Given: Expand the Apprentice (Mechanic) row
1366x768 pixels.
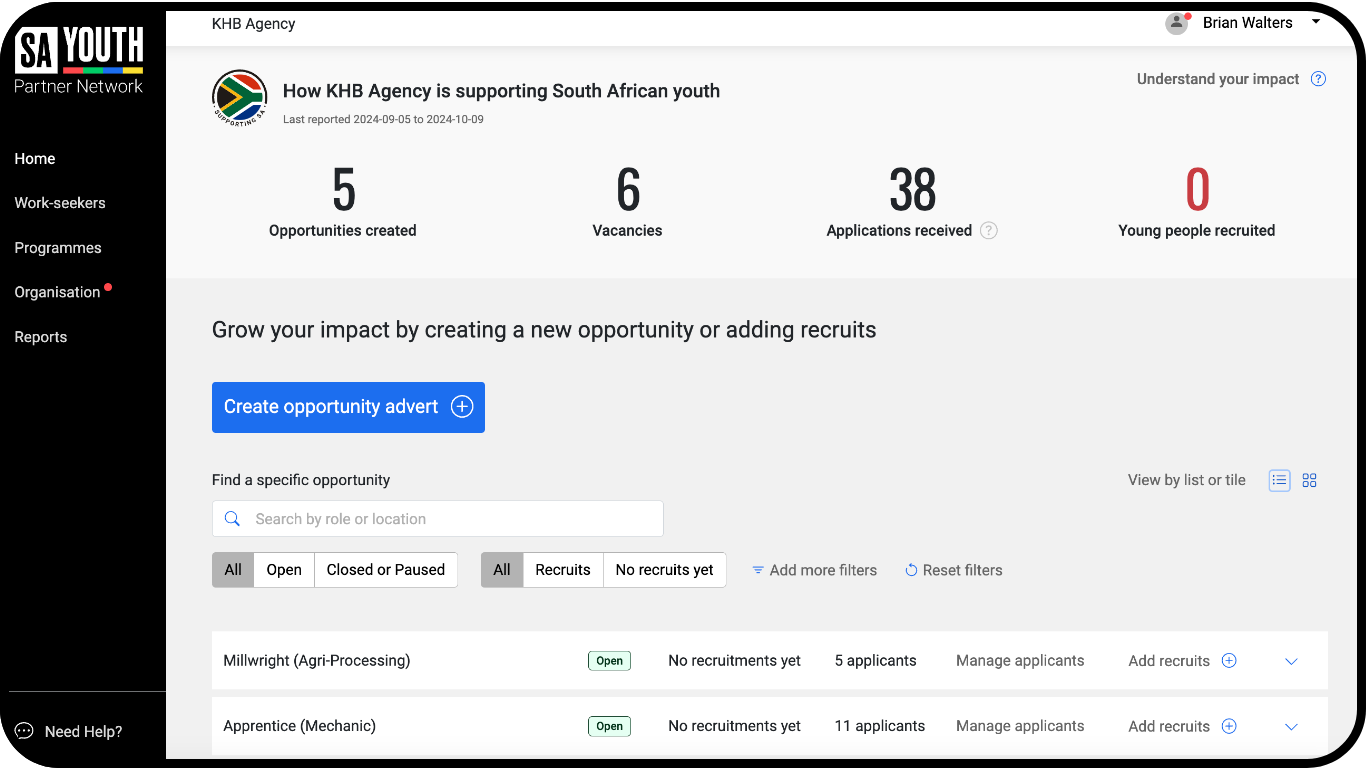Looking at the screenshot, I should pyautogui.click(x=1291, y=727).
